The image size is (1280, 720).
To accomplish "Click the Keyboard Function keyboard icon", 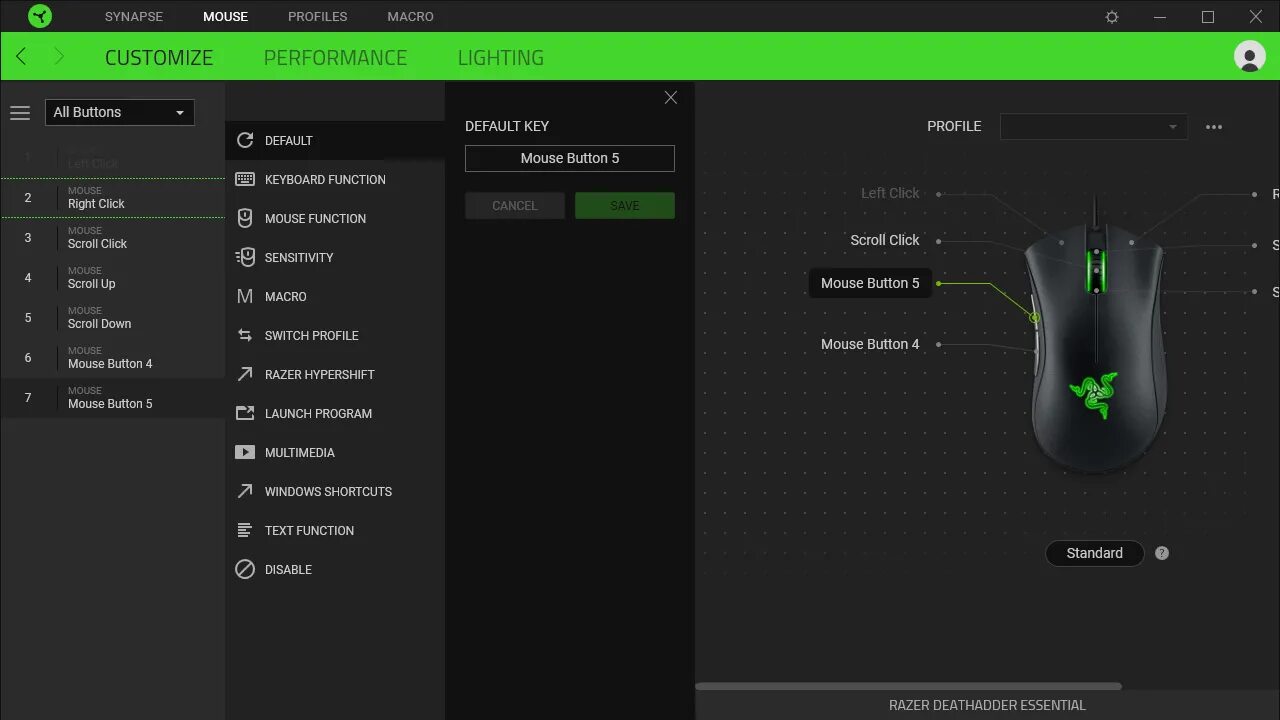I will coord(245,179).
